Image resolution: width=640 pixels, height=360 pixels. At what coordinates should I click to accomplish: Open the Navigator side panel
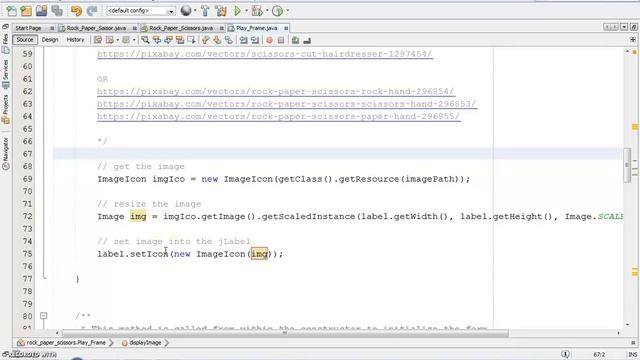(5, 153)
